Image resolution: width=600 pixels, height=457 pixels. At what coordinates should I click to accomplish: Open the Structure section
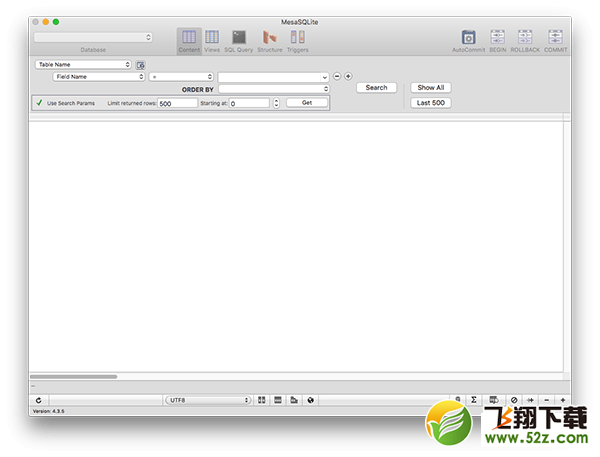point(270,41)
